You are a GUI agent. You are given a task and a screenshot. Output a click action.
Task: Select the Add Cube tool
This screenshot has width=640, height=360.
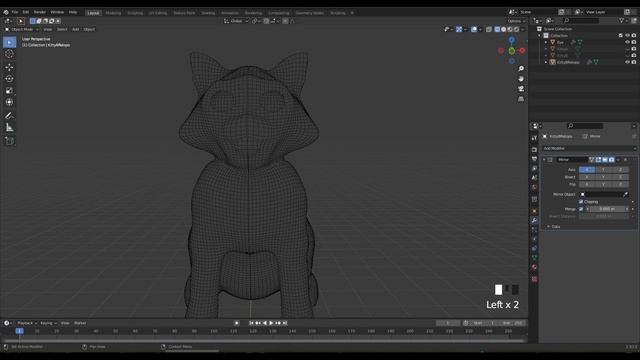9,141
